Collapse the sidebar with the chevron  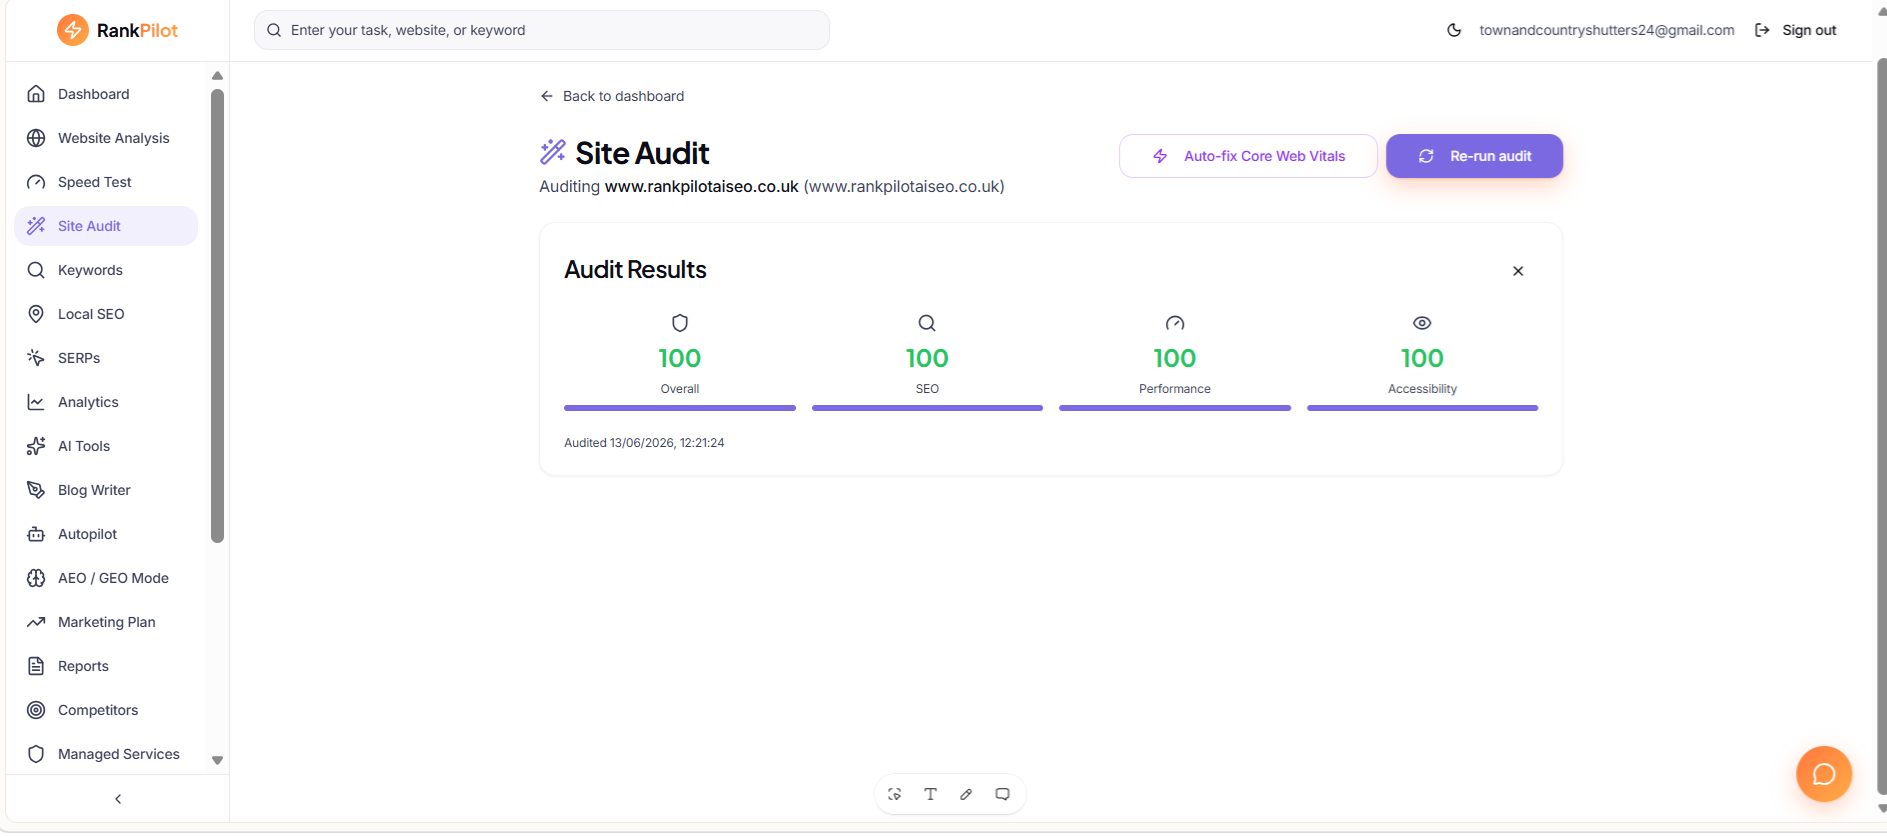click(x=118, y=799)
